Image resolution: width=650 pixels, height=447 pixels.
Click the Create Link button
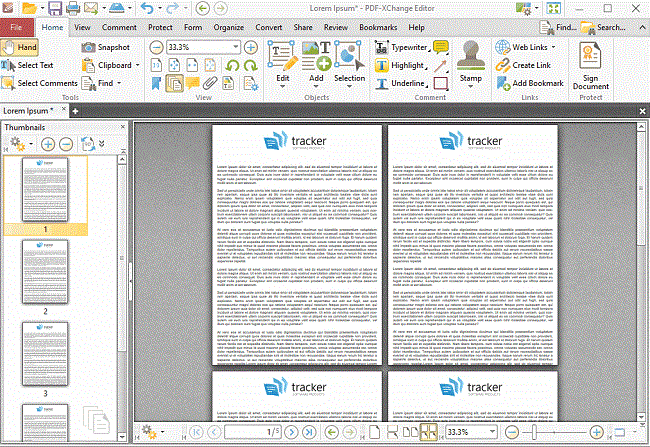click(x=529, y=65)
